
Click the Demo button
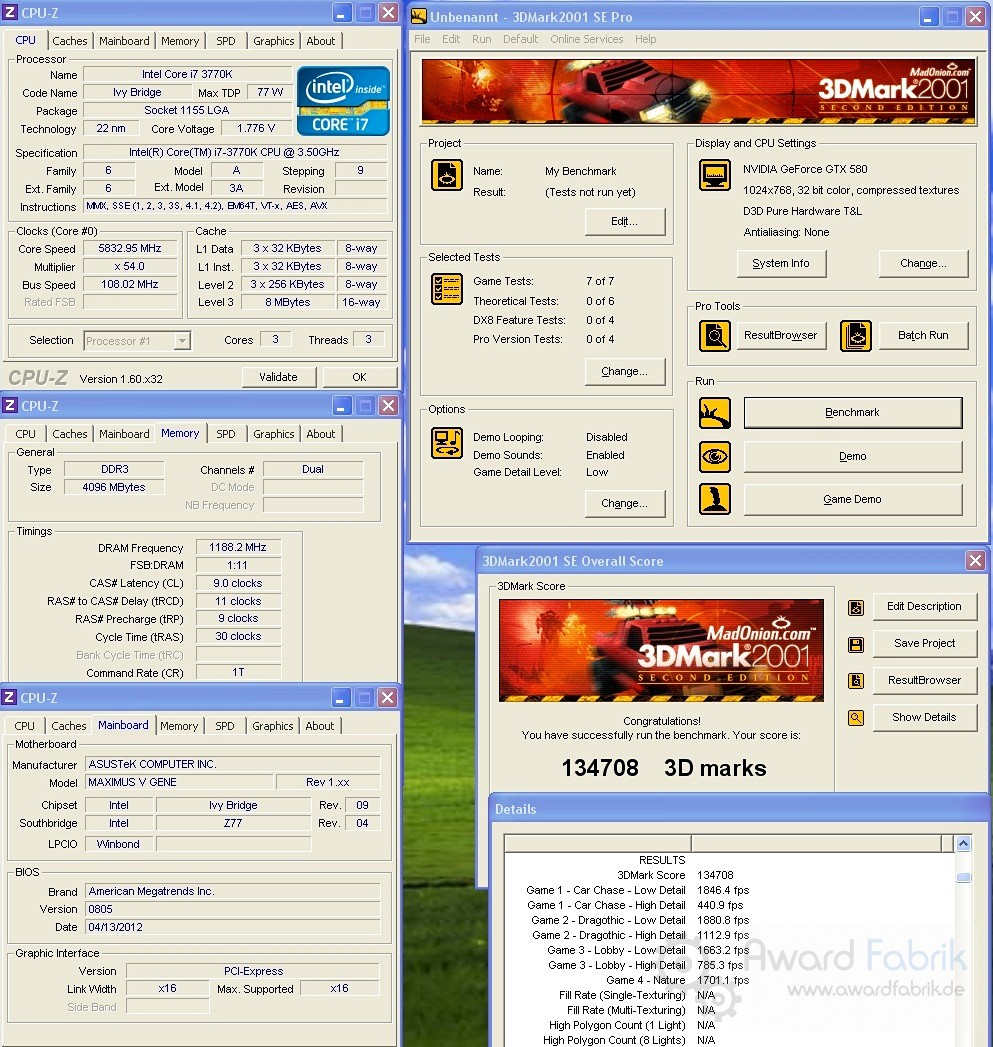[853, 457]
